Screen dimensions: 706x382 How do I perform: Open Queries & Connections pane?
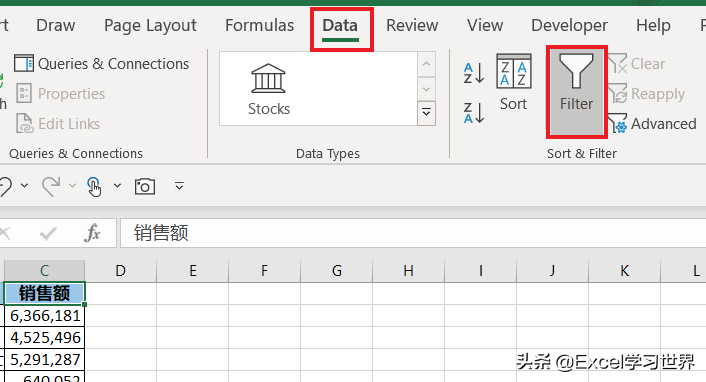[x=101, y=64]
